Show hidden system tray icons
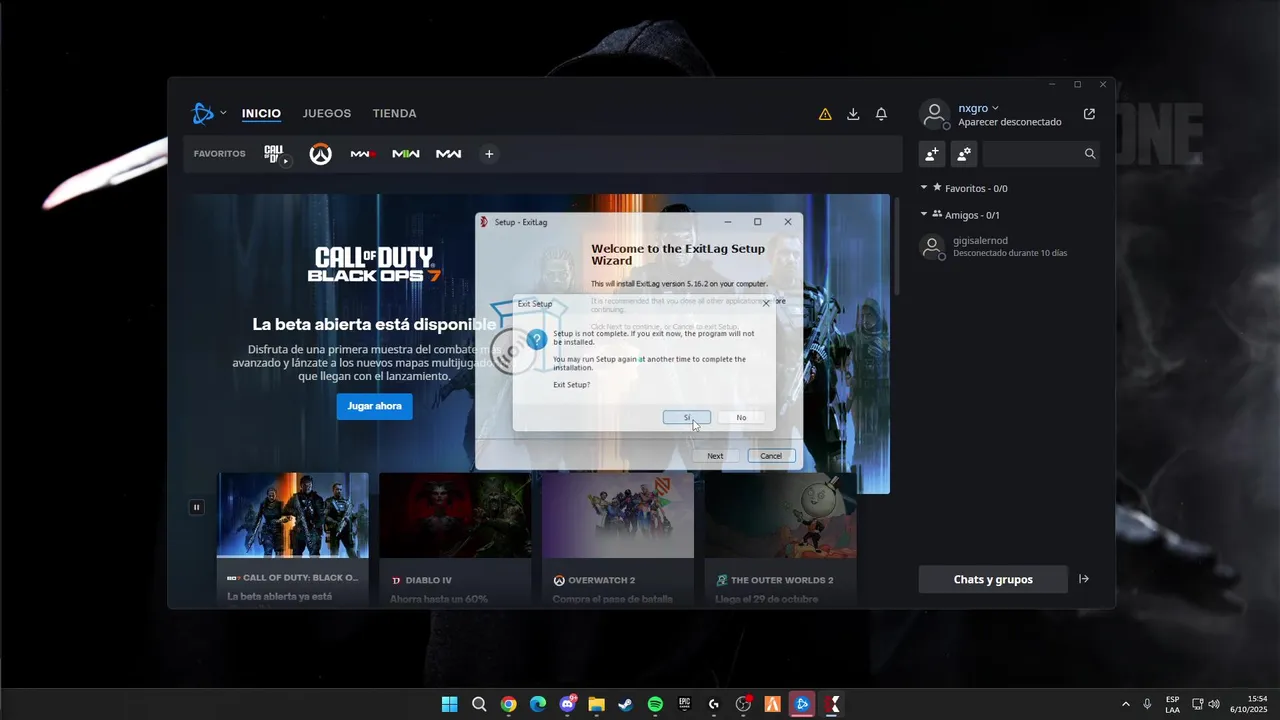Screen dimensions: 1280x720 [x=1126, y=704]
